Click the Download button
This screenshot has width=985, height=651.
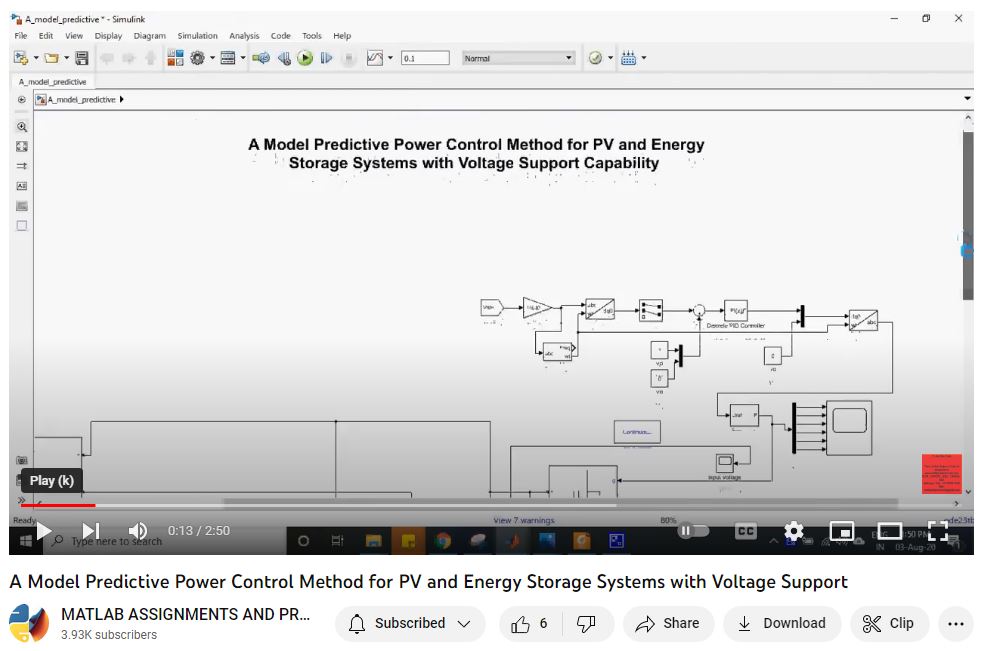782,623
